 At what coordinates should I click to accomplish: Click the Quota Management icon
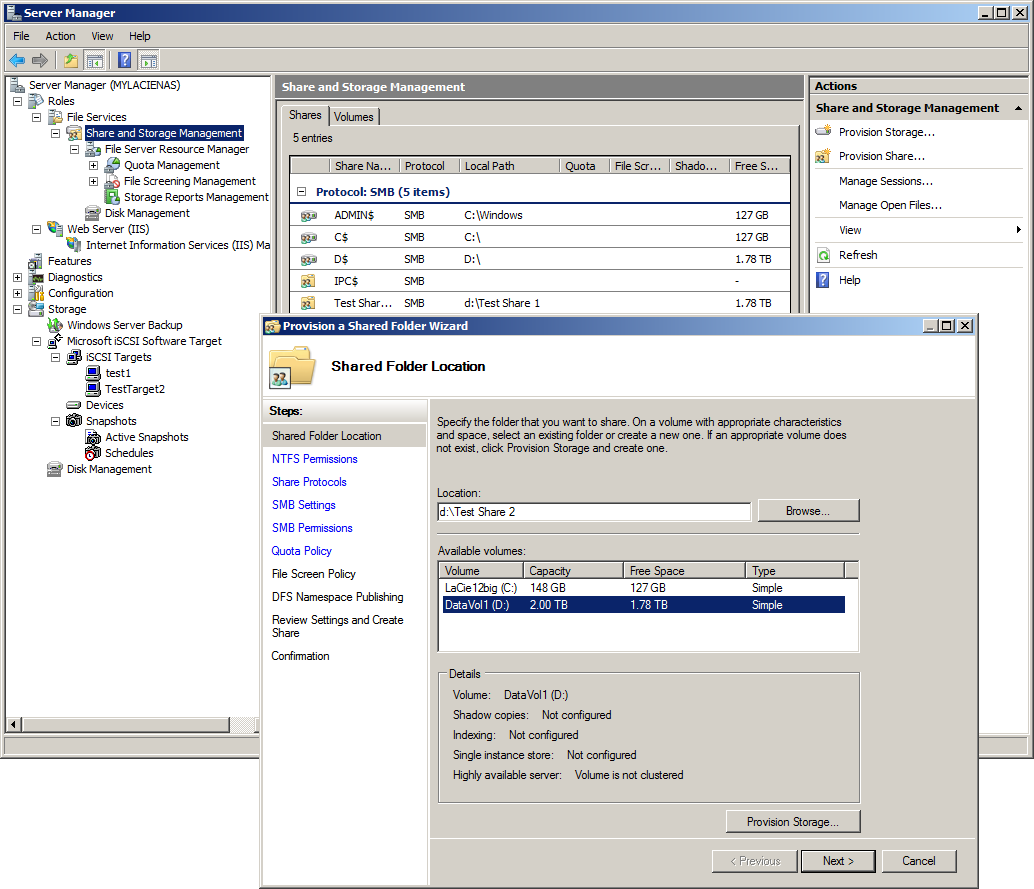[x=112, y=165]
